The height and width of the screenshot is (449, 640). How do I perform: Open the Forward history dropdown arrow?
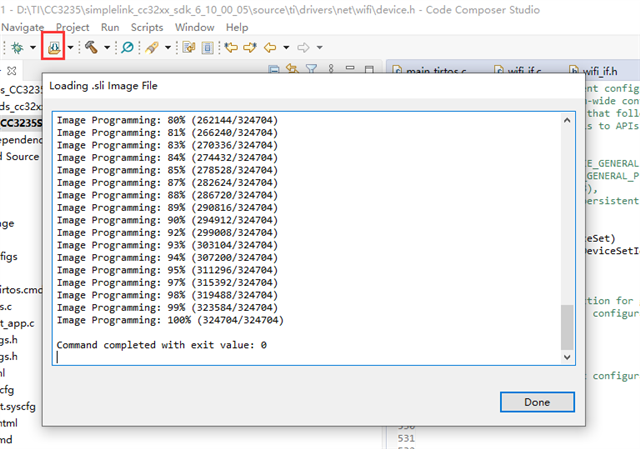[320, 48]
